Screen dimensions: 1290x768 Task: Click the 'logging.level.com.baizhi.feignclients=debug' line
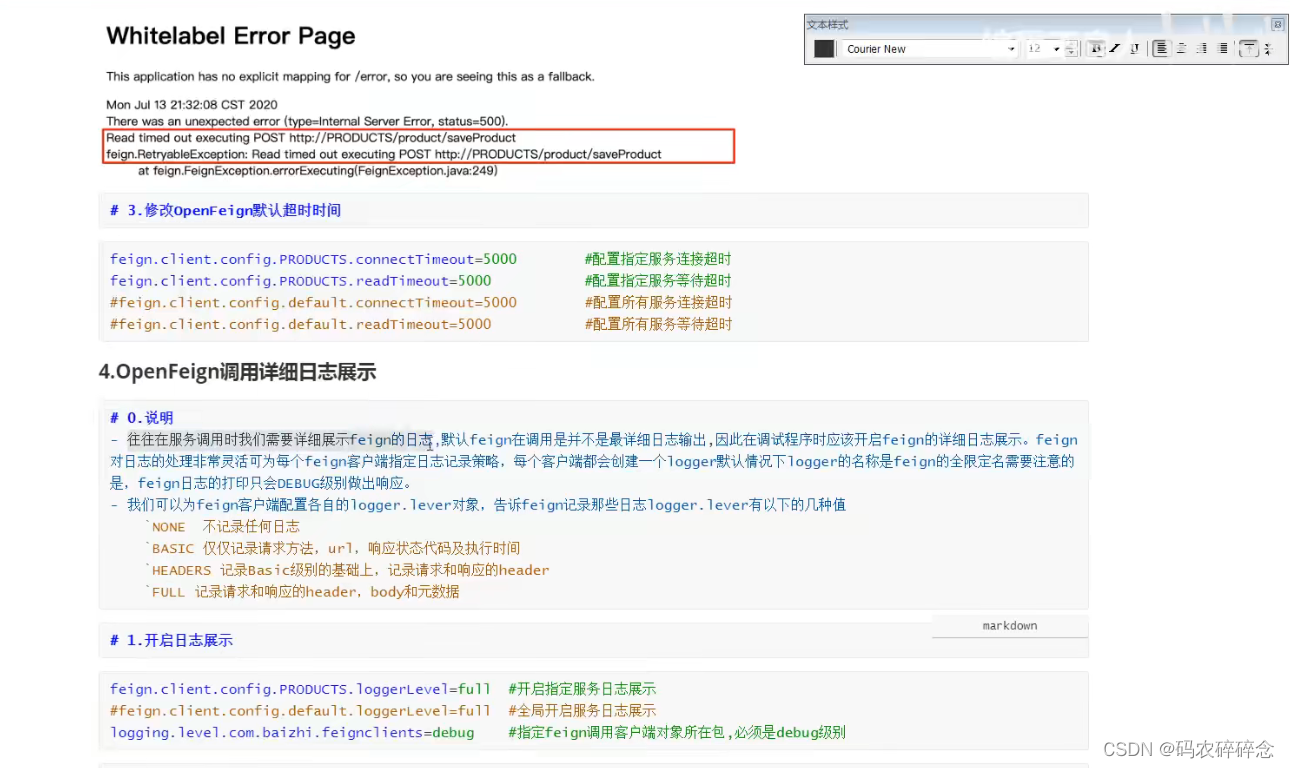pyautogui.click(x=292, y=732)
